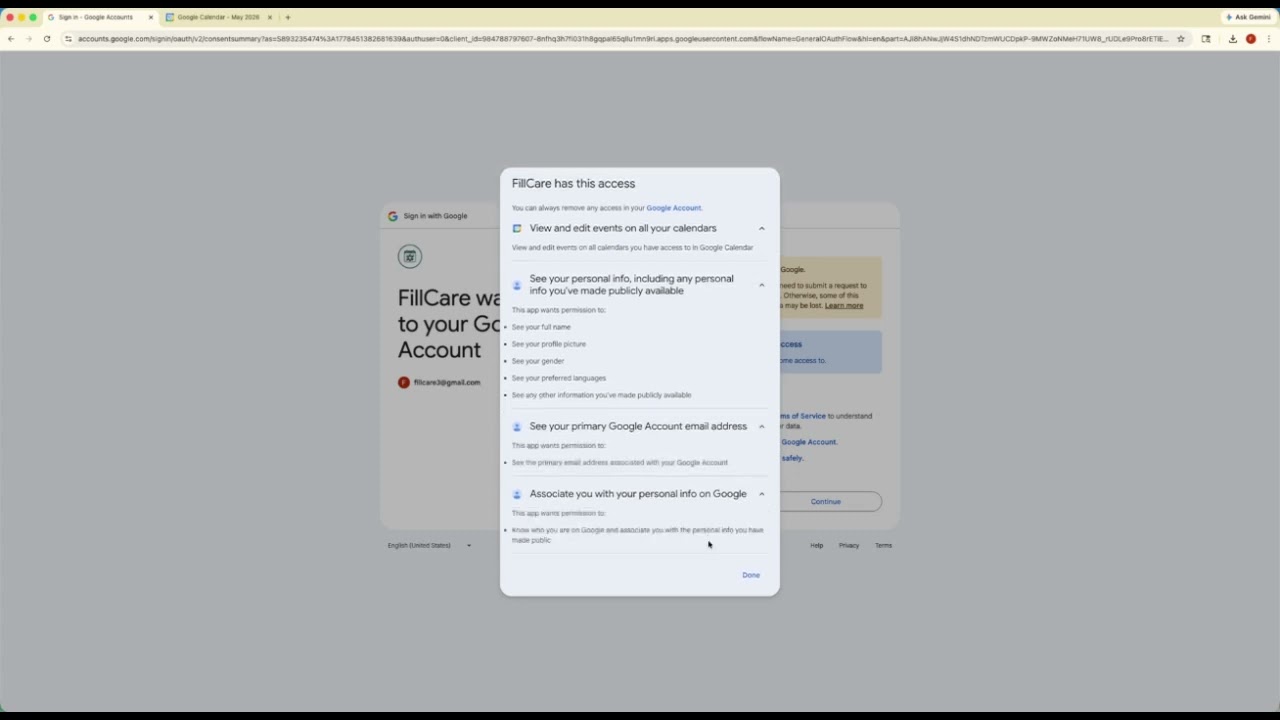Click the FillCare app logo icon
This screenshot has height=720, width=1280.
tap(410, 257)
